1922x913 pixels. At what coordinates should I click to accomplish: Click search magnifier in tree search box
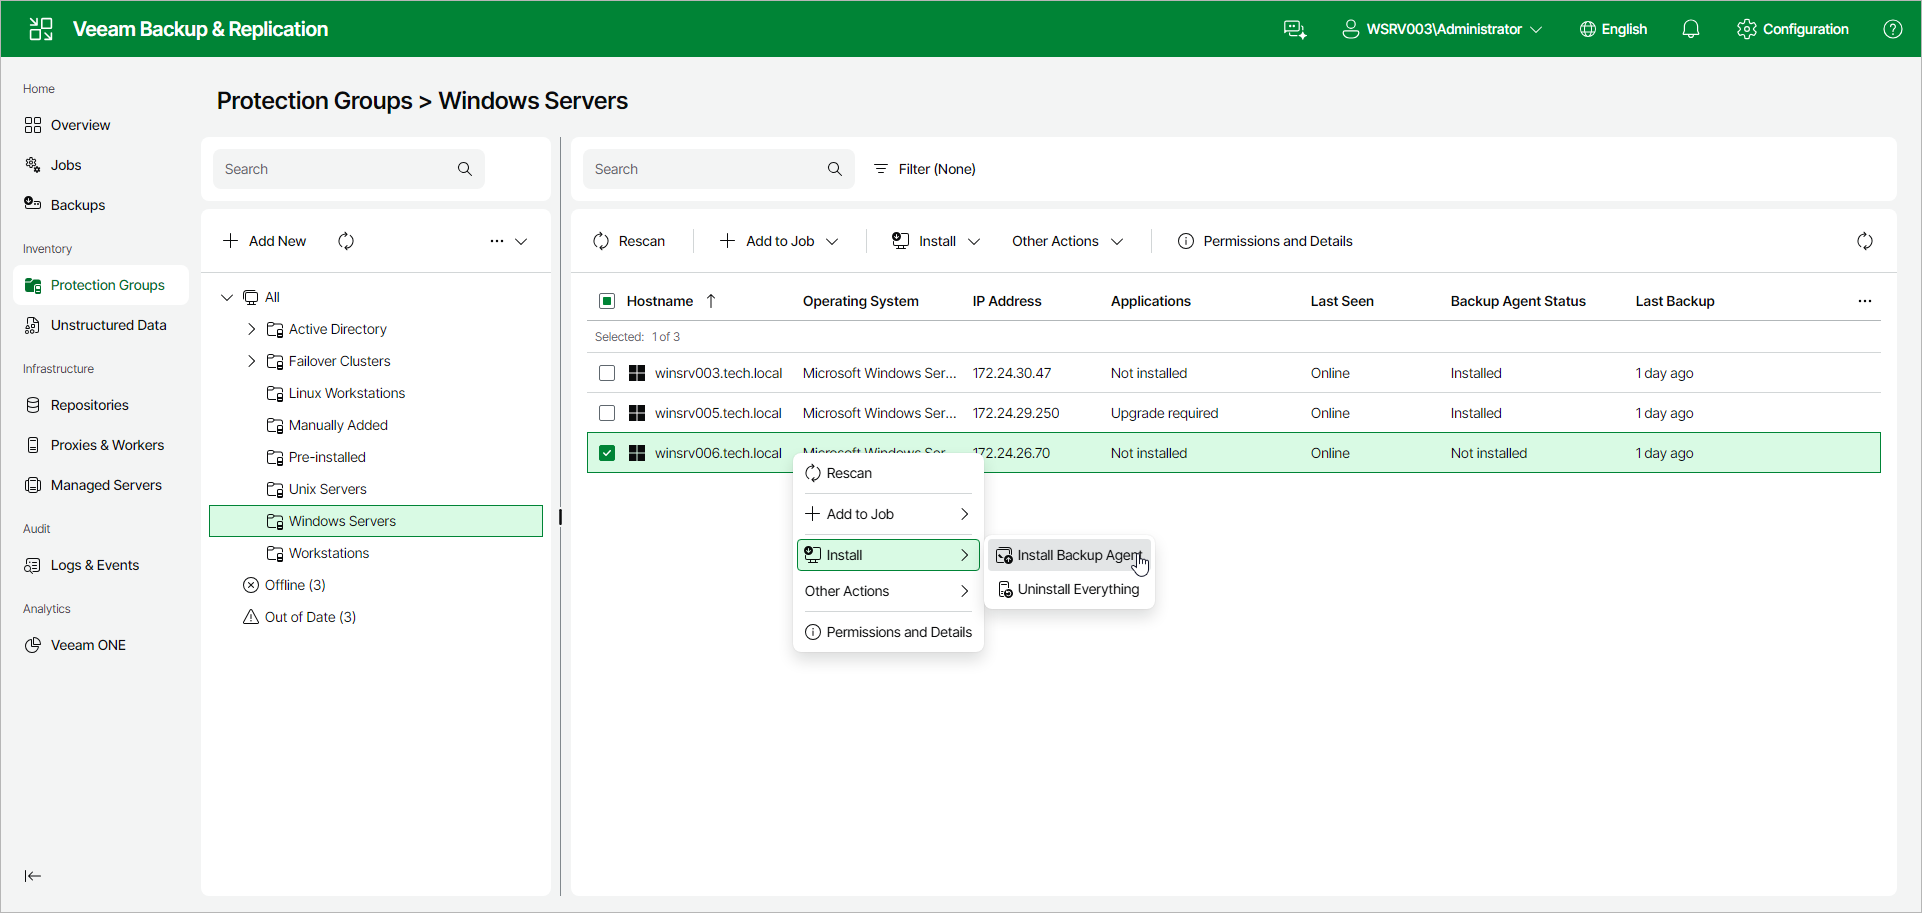tap(465, 169)
